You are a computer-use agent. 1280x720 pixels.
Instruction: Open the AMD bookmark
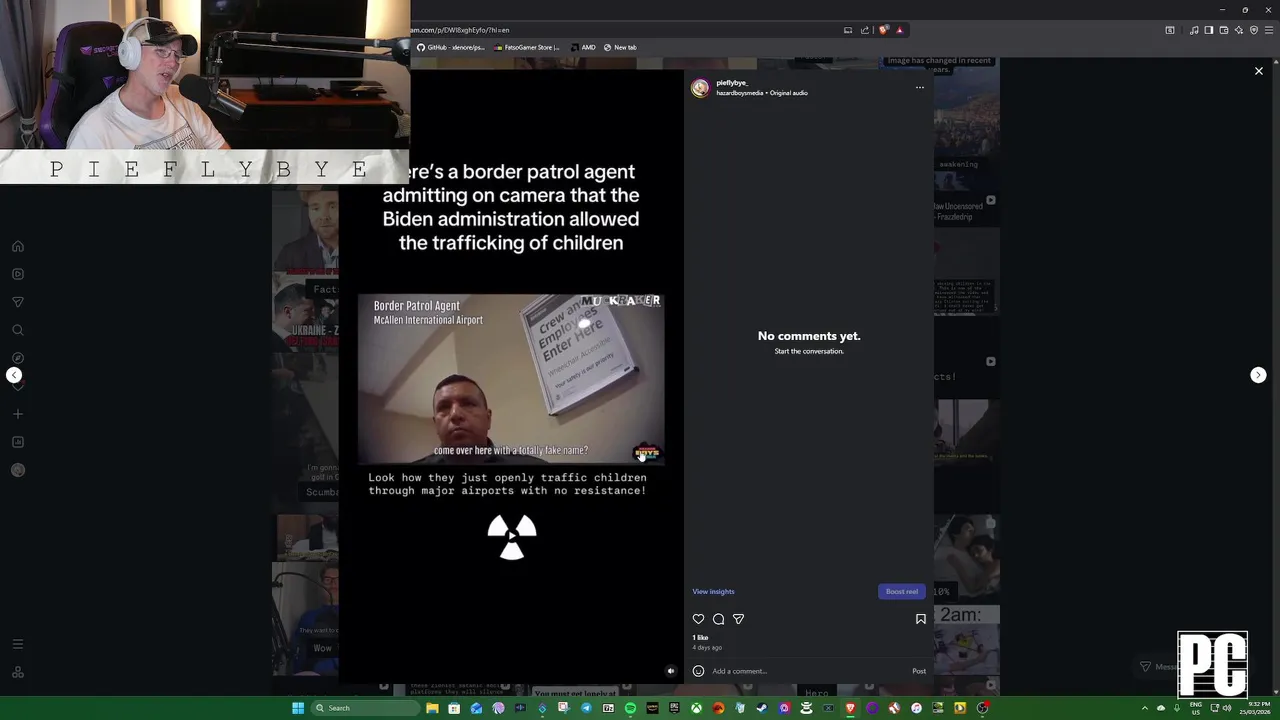point(583,47)
